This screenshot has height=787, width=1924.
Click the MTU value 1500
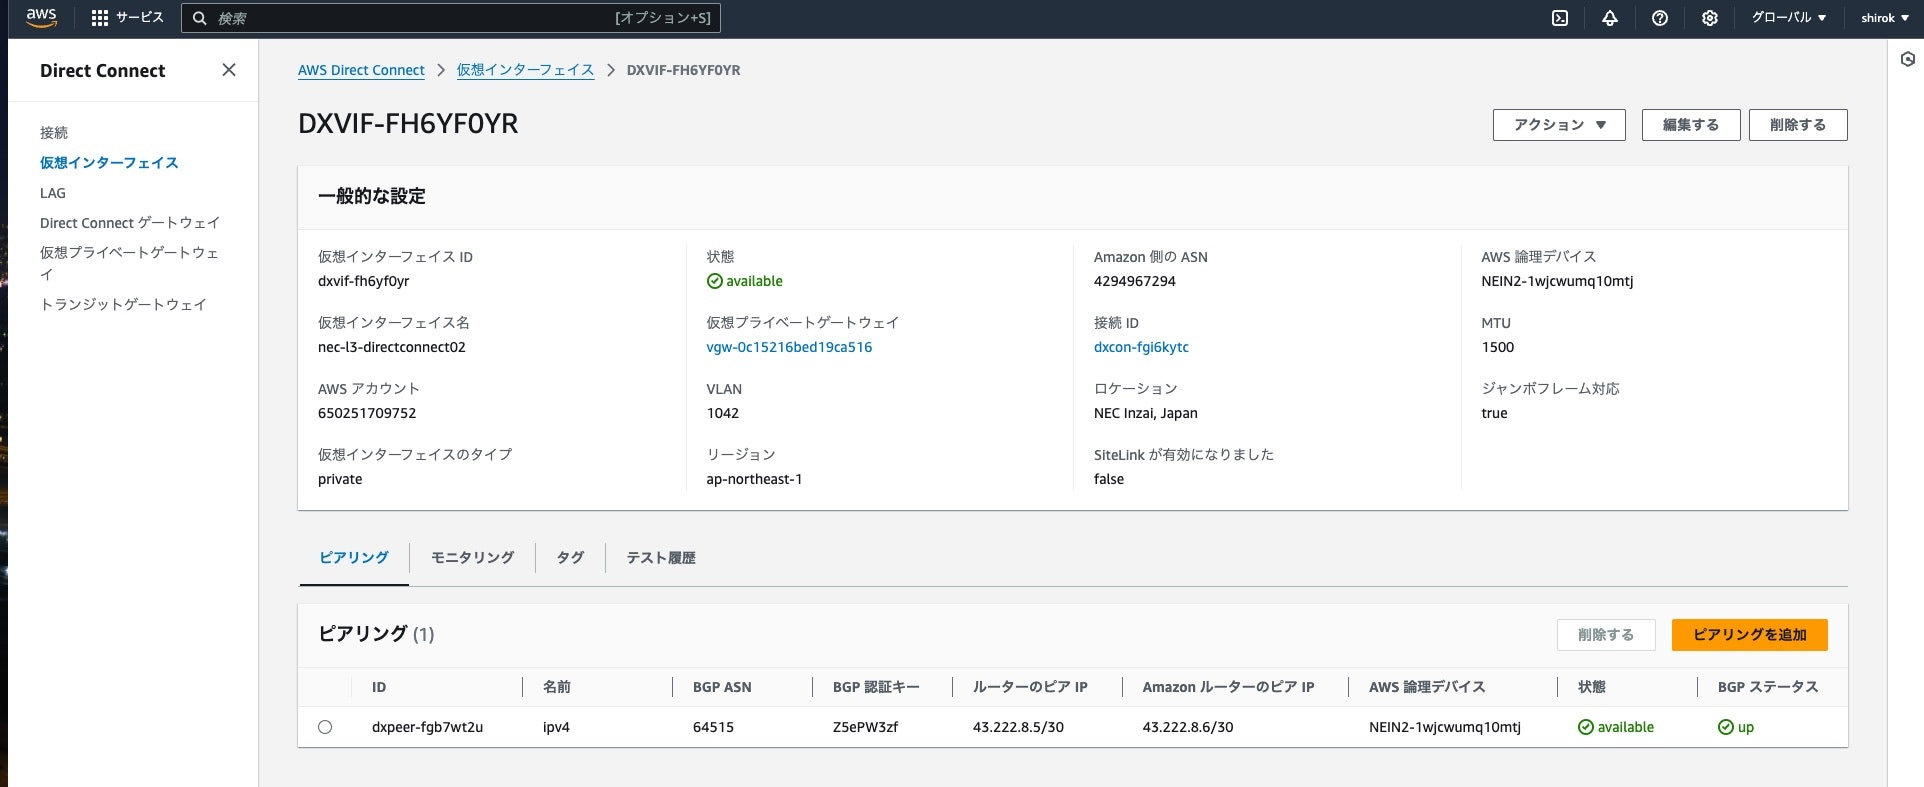[x=1498, y=347]
